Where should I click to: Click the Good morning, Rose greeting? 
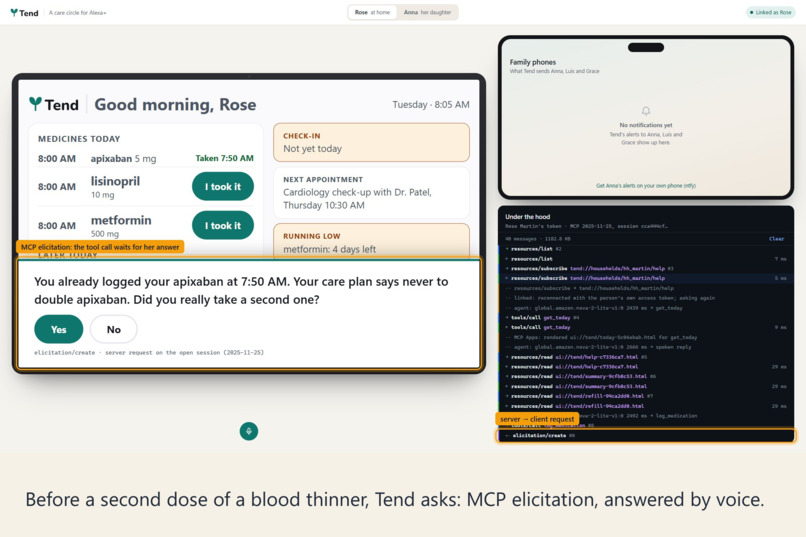click(175, 104)
